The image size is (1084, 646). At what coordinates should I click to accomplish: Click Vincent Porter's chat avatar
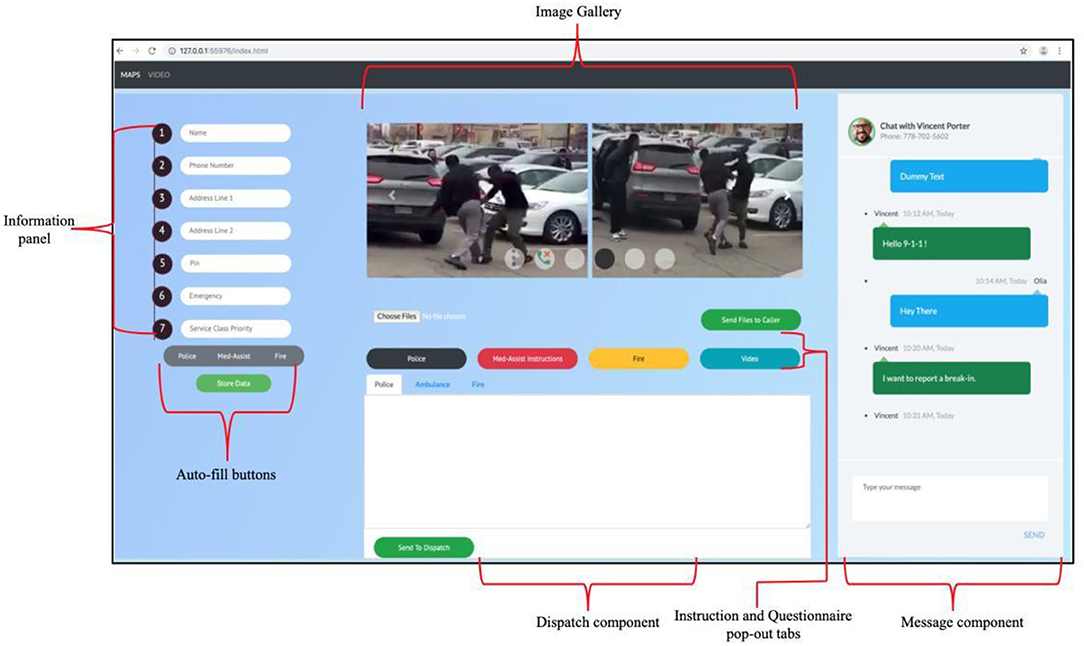[x=861, y=131]
